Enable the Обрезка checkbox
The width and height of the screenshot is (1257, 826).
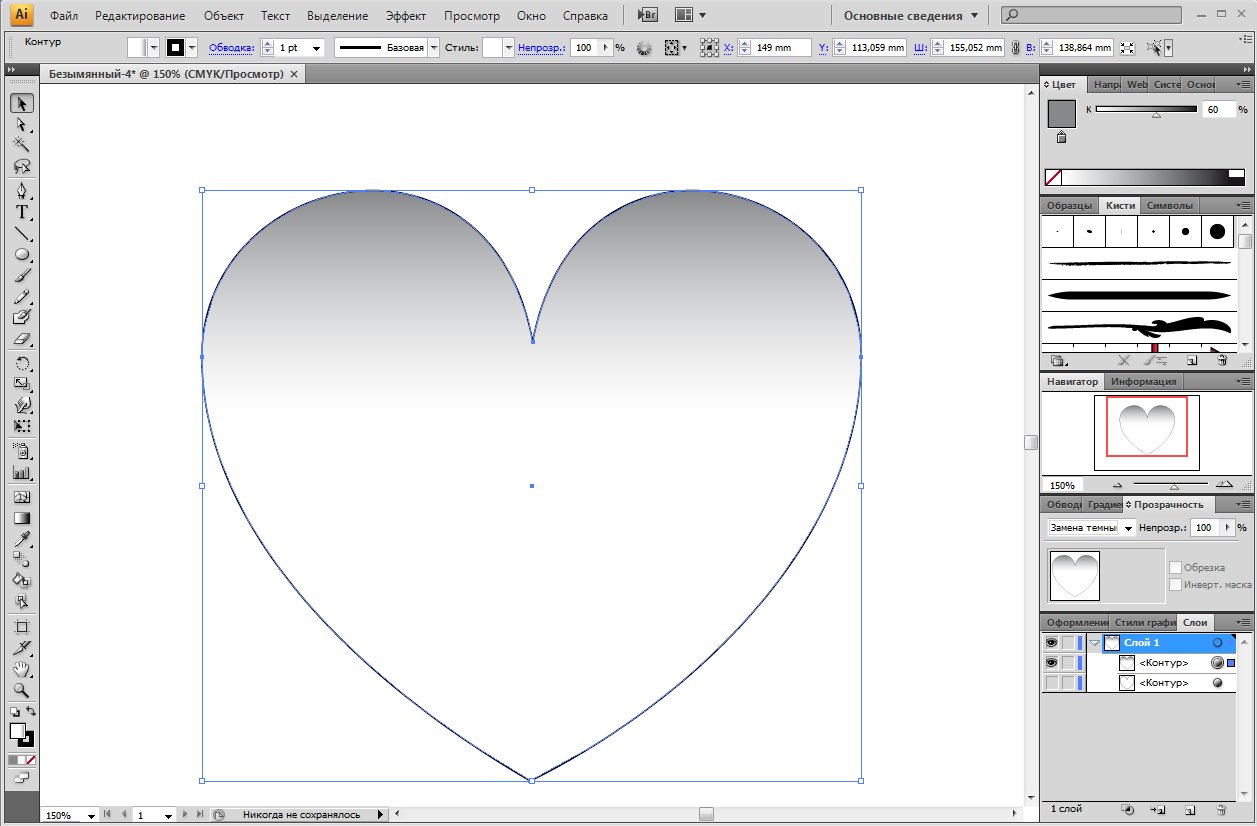pos(1175,567)
